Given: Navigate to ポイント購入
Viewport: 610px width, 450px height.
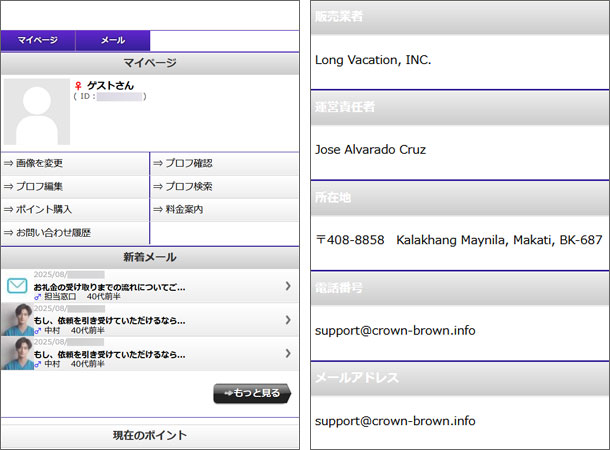Looking at the screenshot, I should point(40,209).
